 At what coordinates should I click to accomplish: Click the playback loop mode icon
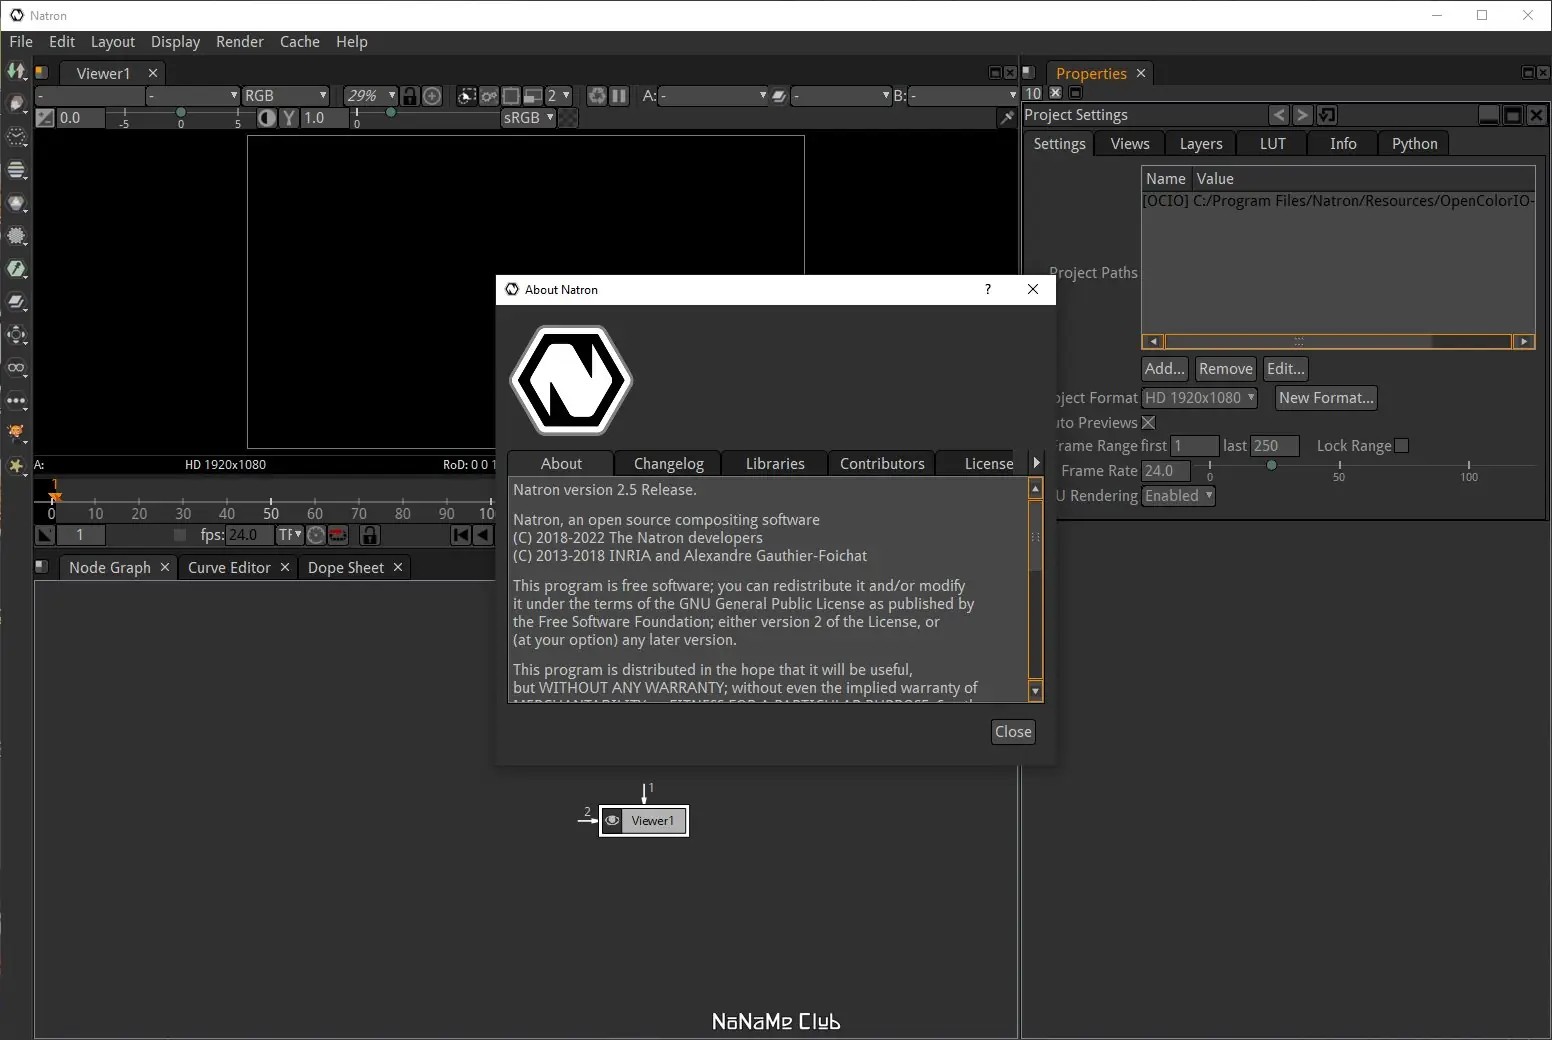338,535
